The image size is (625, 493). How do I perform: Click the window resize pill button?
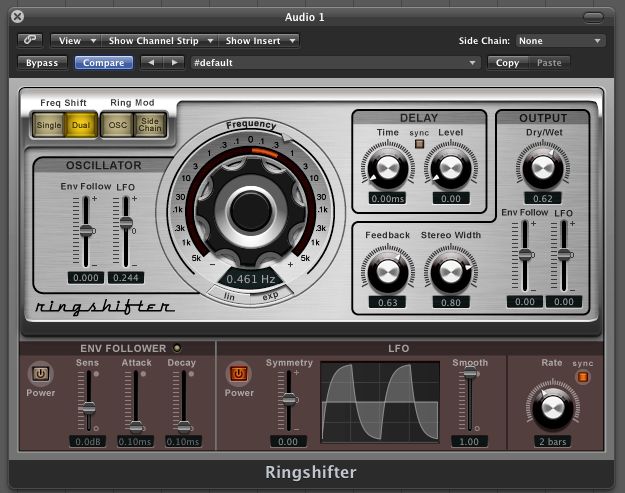click(x=594, y=17)
